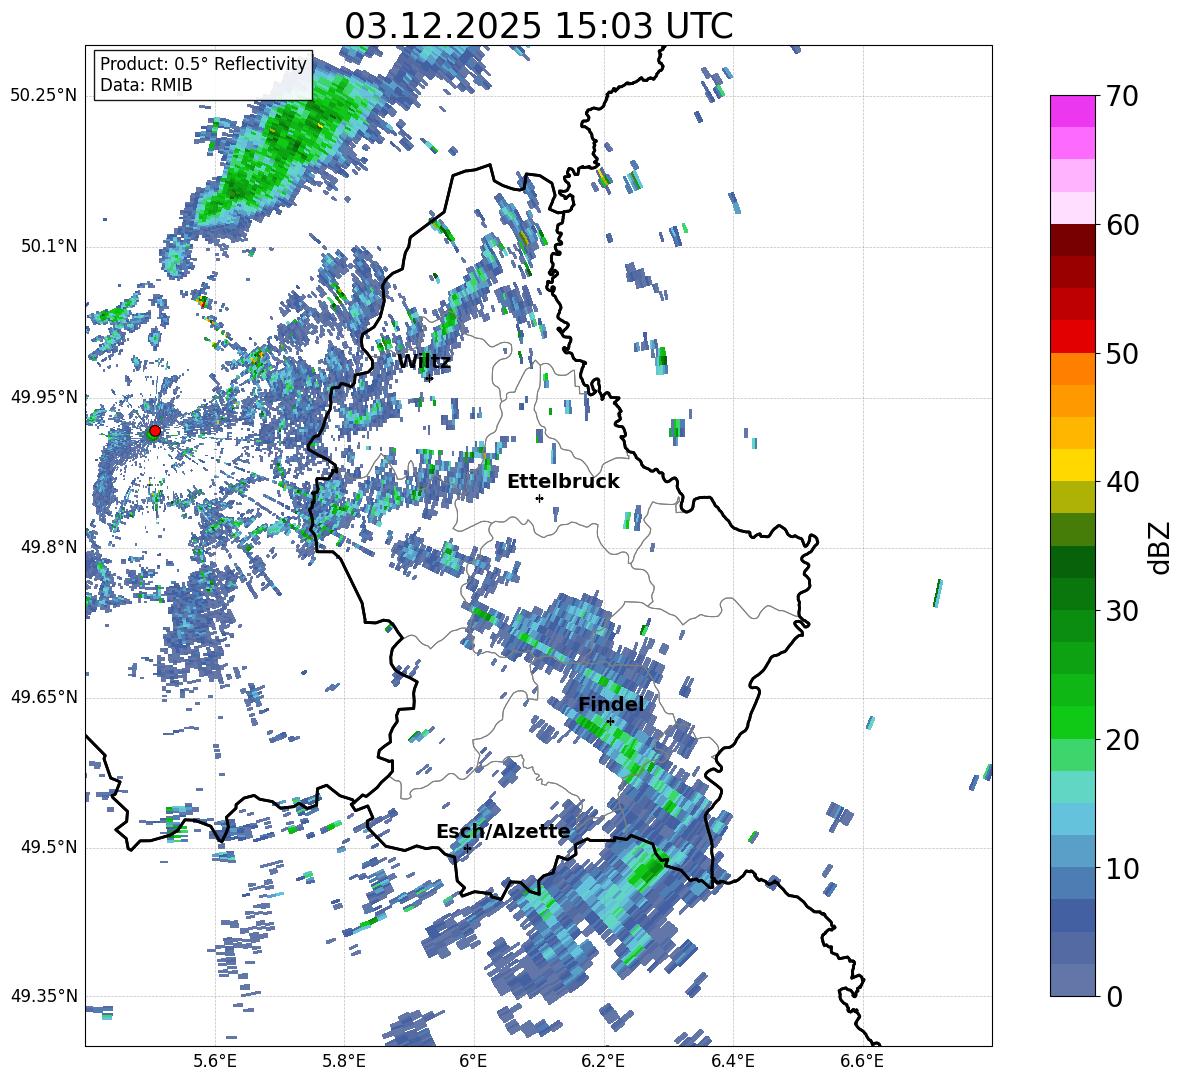Click the 50.1°N latitude label
This screenshot has height=1081, width=1184.
(x=49, y=247)
